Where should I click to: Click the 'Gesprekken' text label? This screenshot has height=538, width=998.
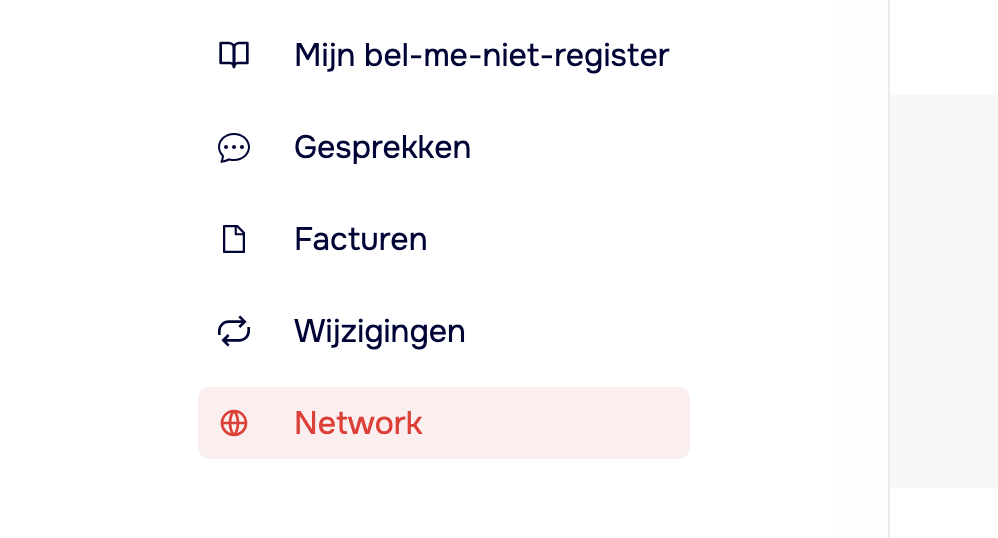[x=382, y=148]
